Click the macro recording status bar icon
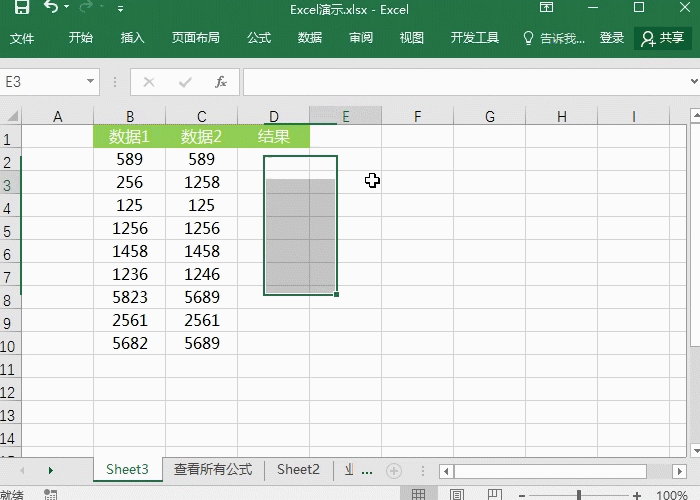The height and width of the screenshot is (500, 700). [50, 494]
